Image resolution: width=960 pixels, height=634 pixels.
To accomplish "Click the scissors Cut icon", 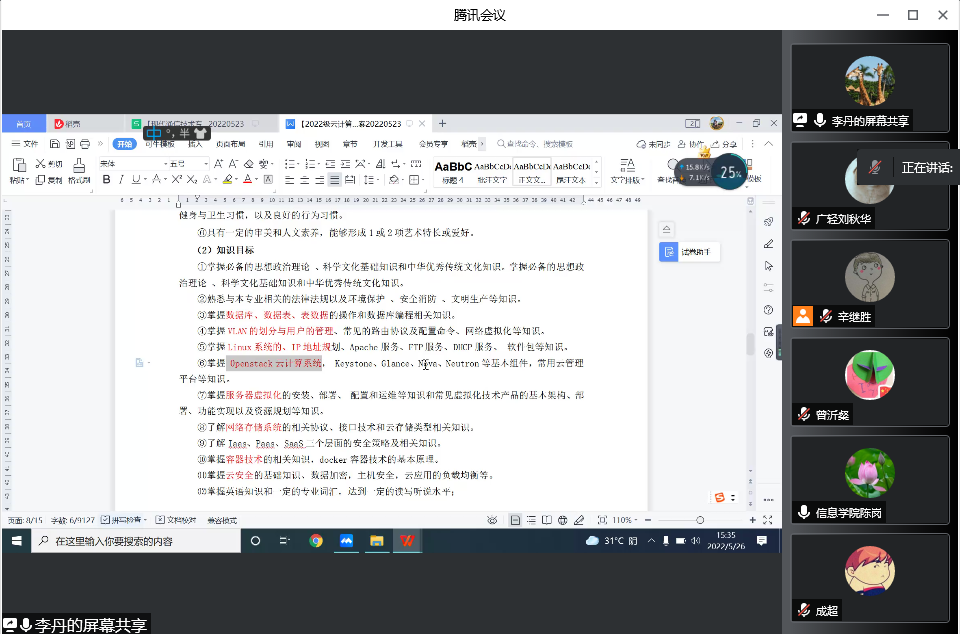I will (41, 163).
